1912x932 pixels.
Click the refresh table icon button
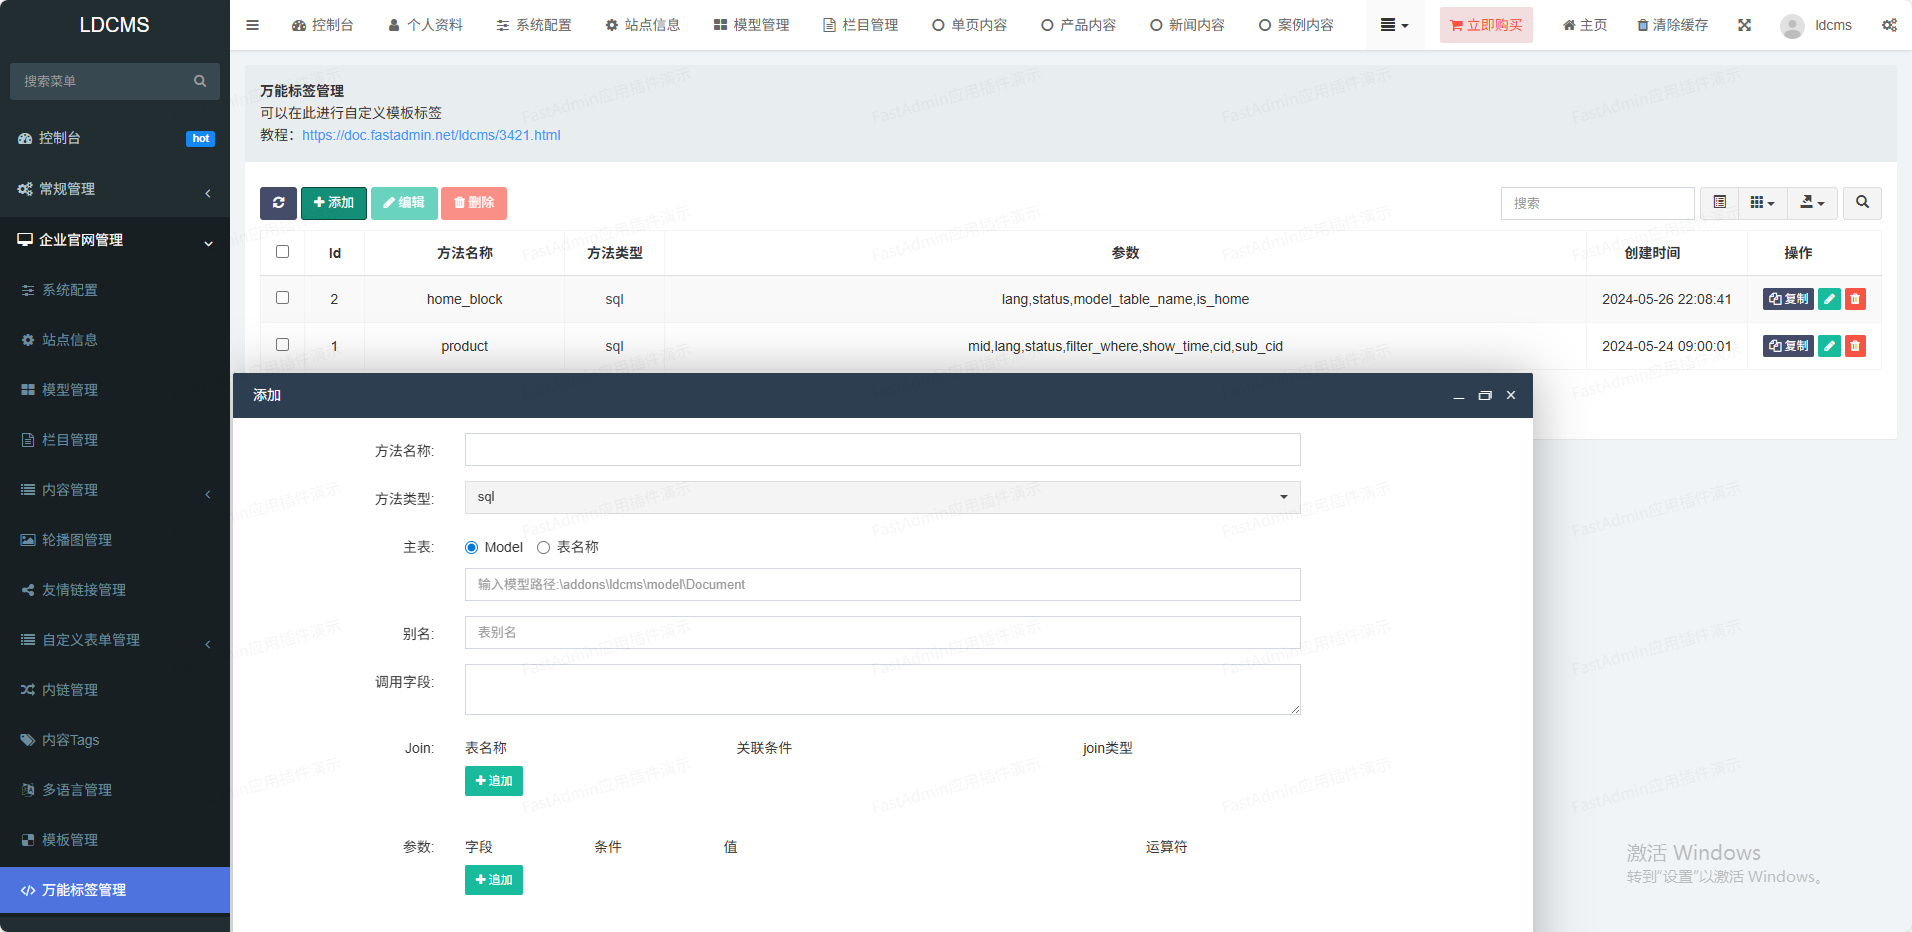tap(278, 203)
